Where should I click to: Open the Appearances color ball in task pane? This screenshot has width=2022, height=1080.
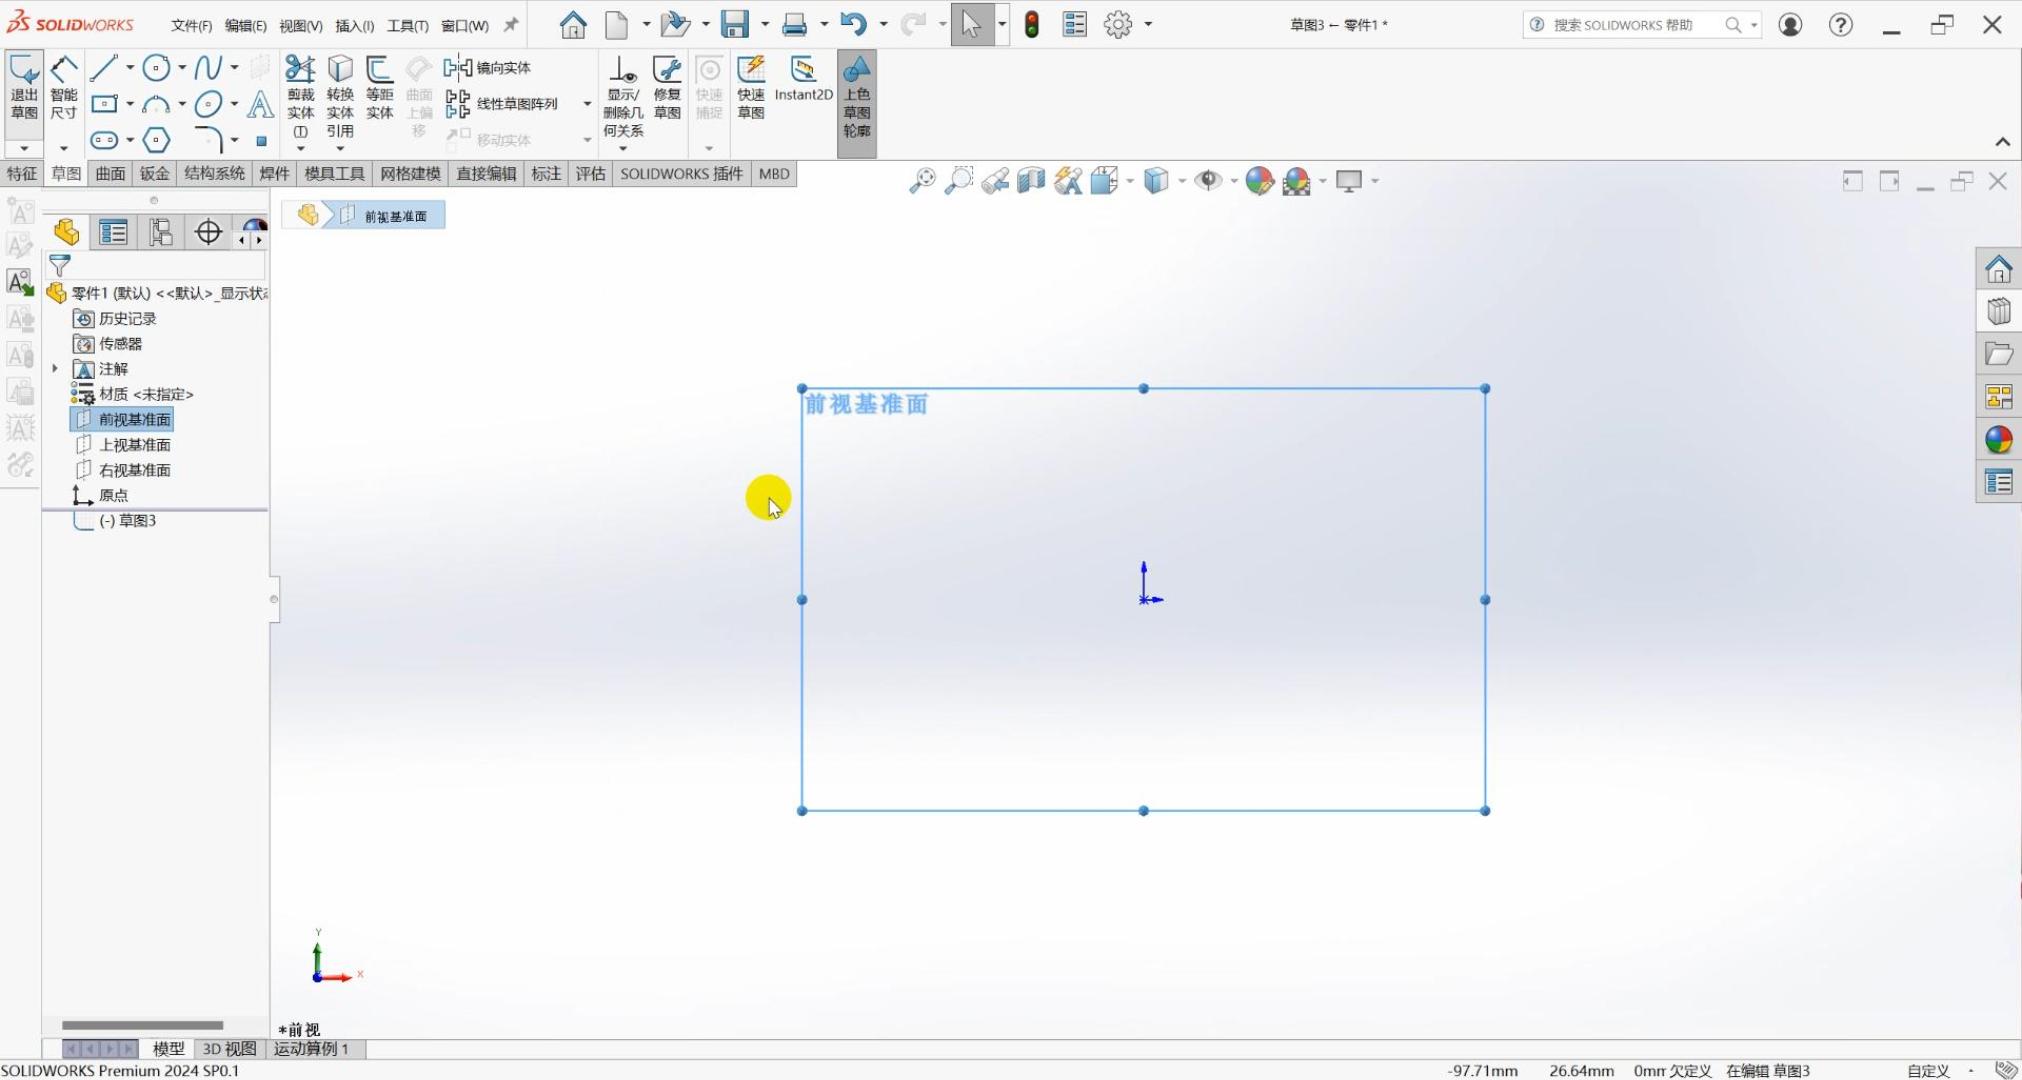click(1998, 440)
